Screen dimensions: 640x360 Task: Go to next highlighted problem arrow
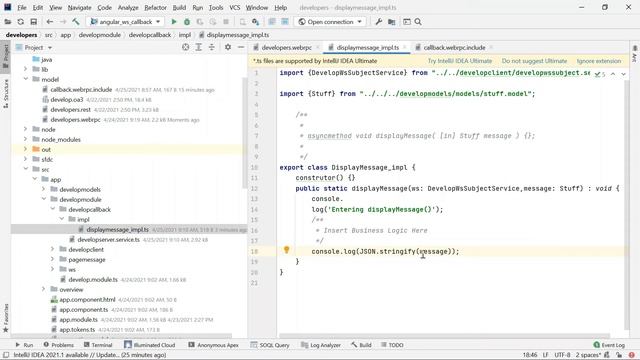624,74
